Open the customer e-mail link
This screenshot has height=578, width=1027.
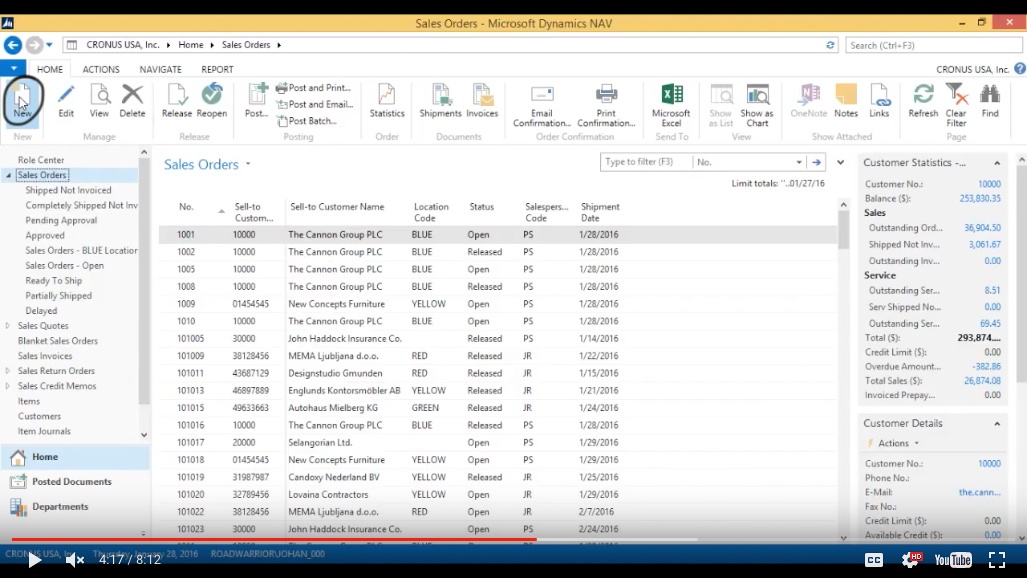click(x=979, y=492)
